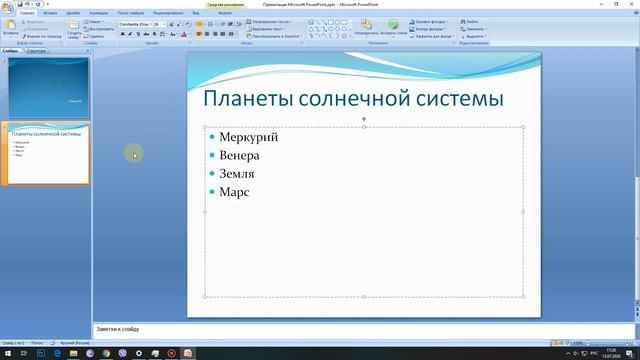Align paragraph text right
This screenshot has height=360, width=640.
[215, 34]
